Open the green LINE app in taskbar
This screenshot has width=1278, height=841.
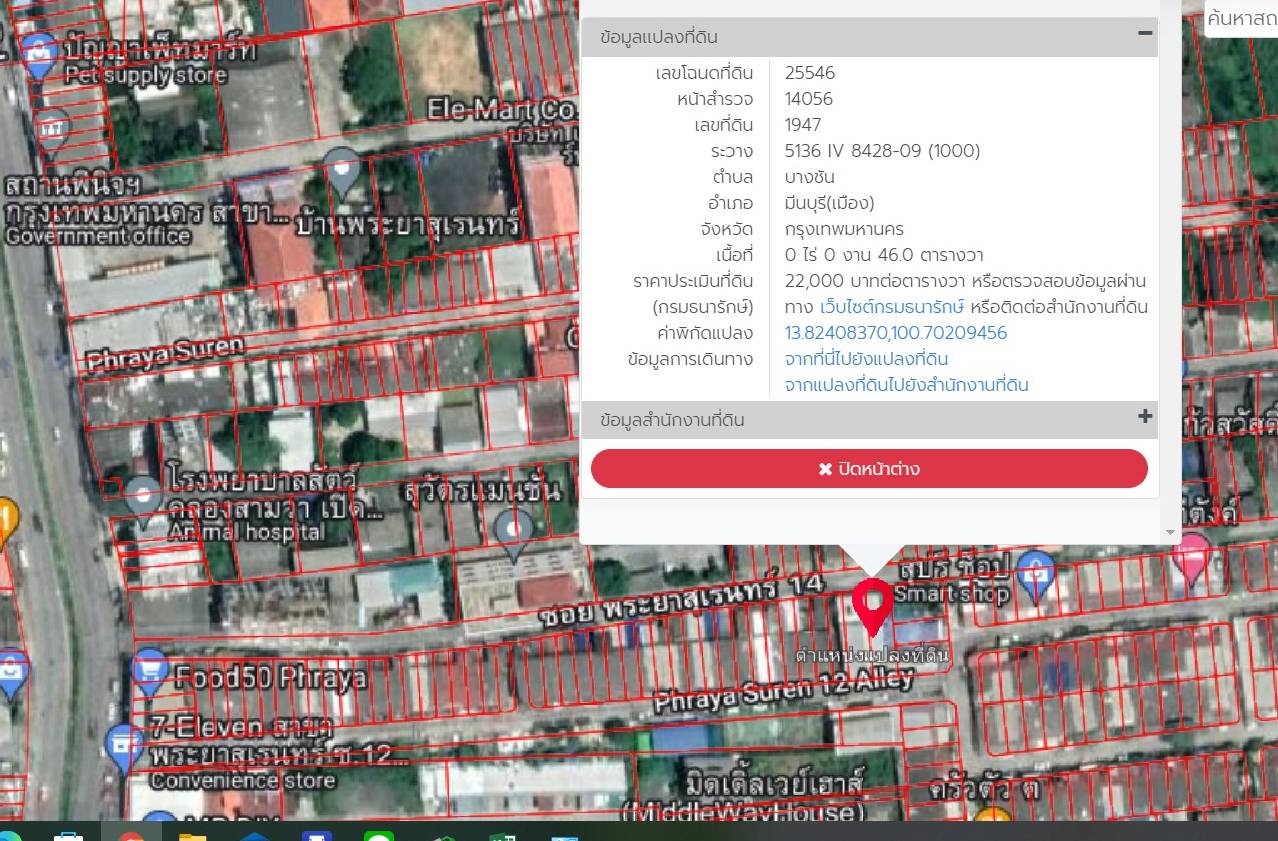(x=378, y=834)
